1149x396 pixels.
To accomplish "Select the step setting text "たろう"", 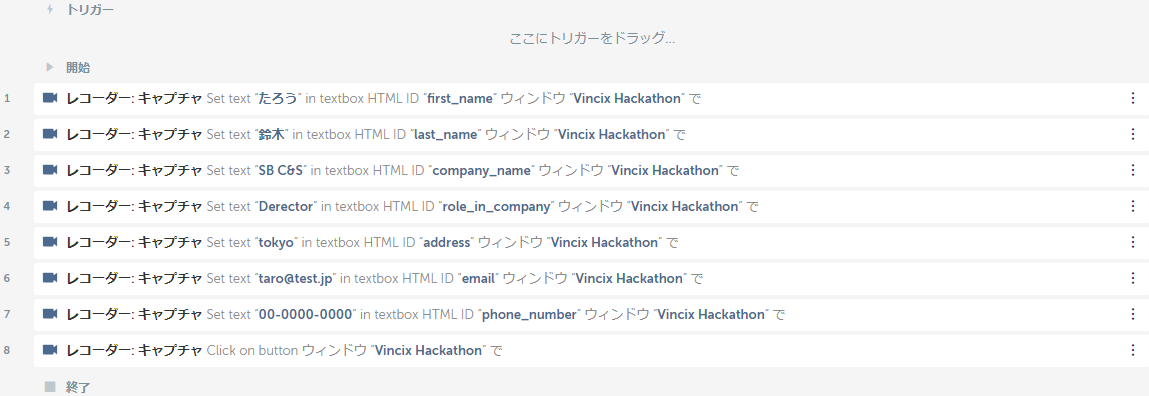I will 280,98.
